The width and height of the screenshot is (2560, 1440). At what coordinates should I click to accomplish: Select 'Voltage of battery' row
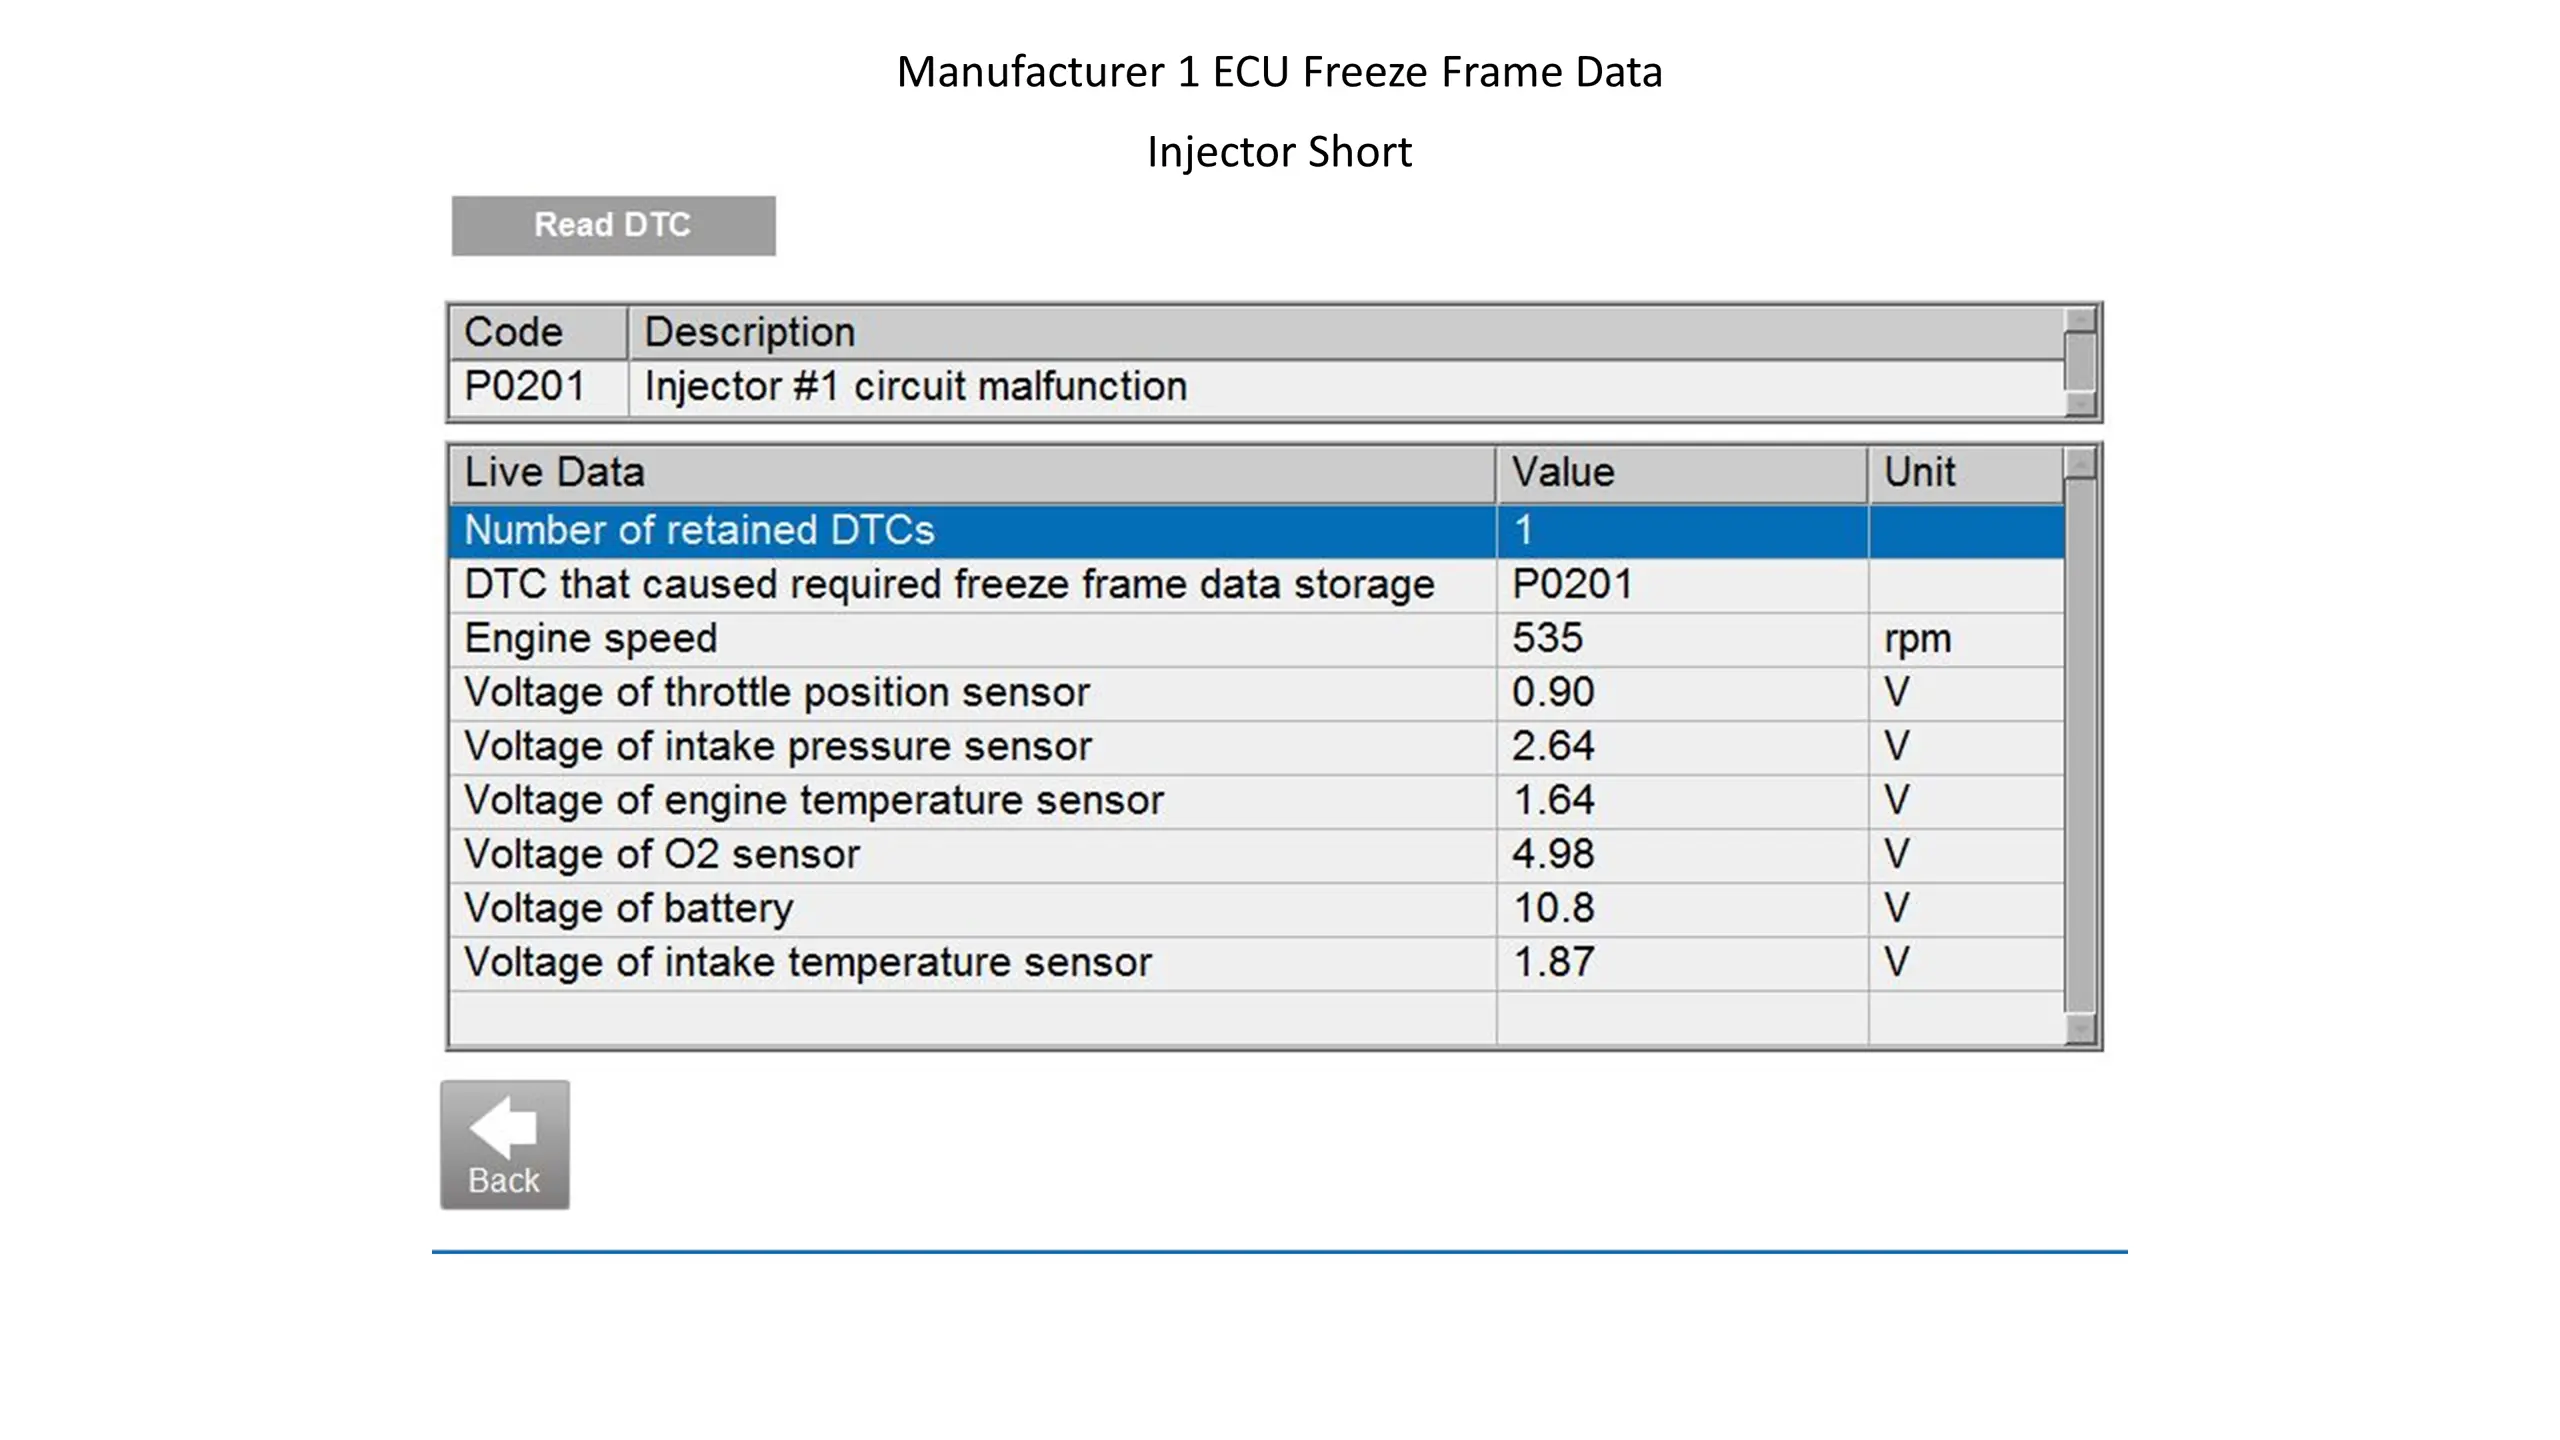(x=1257, y=909)
